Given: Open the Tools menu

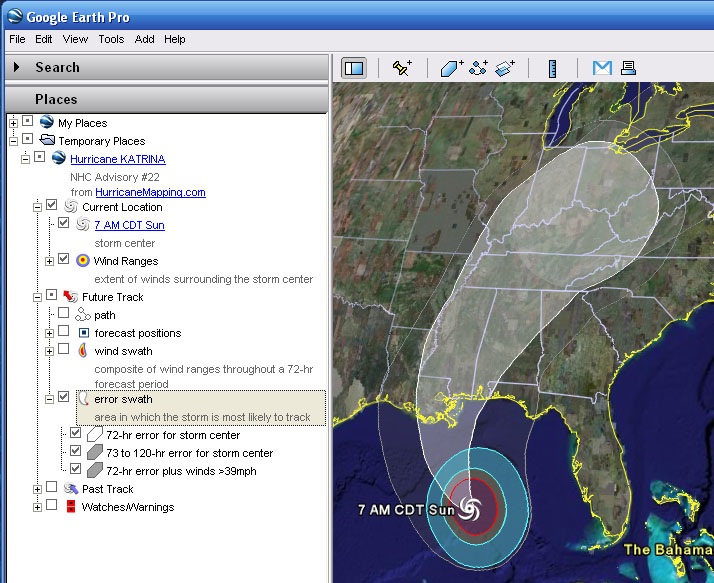Looking at the screenshot, I should 111,39.
